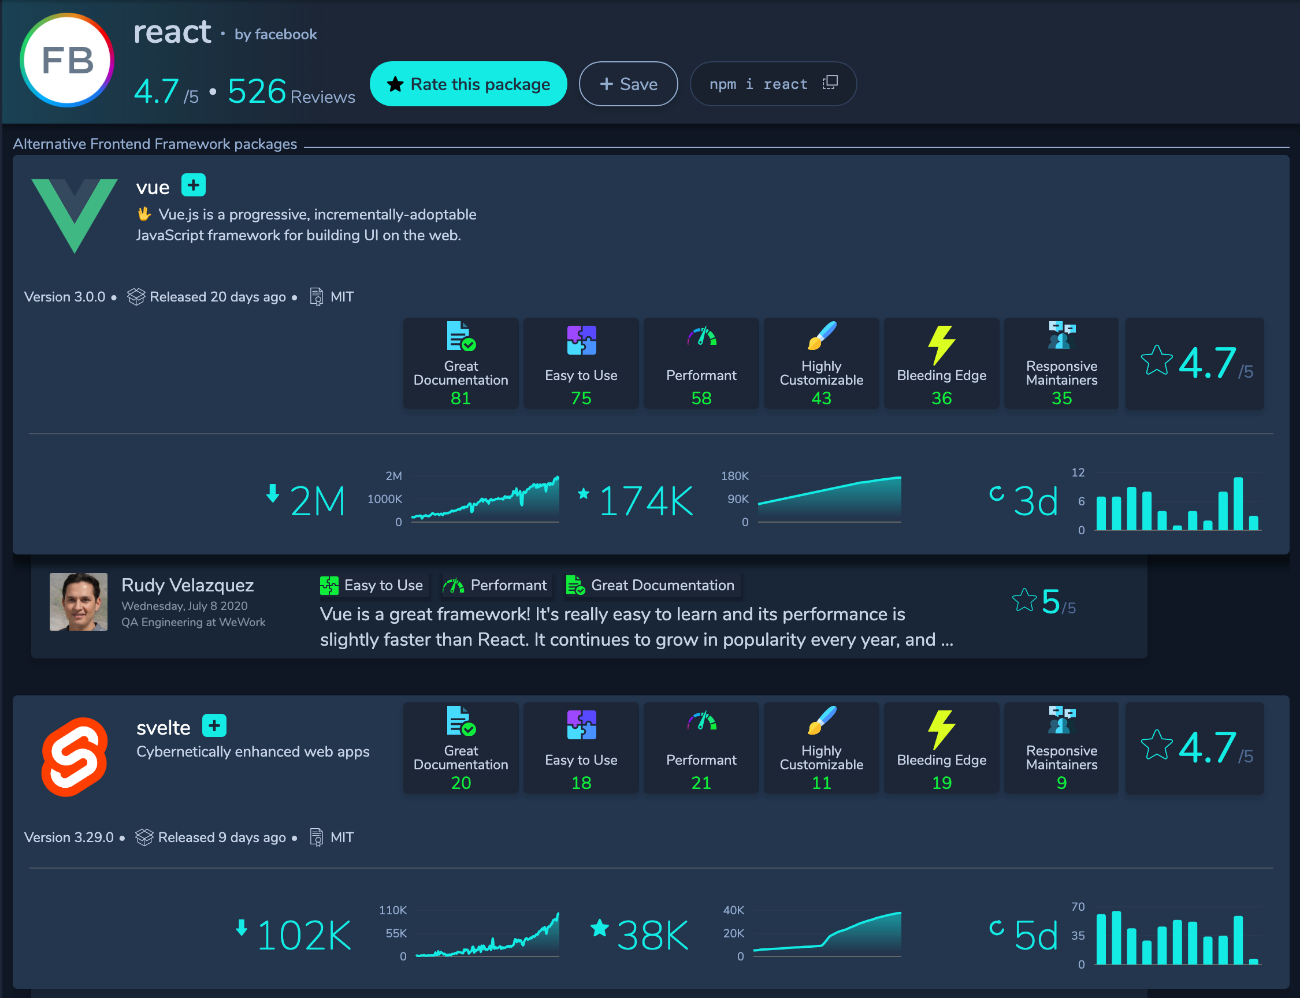1300x998 pixels.
Task: Add svelte with the plus icon
Action: [214, 725]
